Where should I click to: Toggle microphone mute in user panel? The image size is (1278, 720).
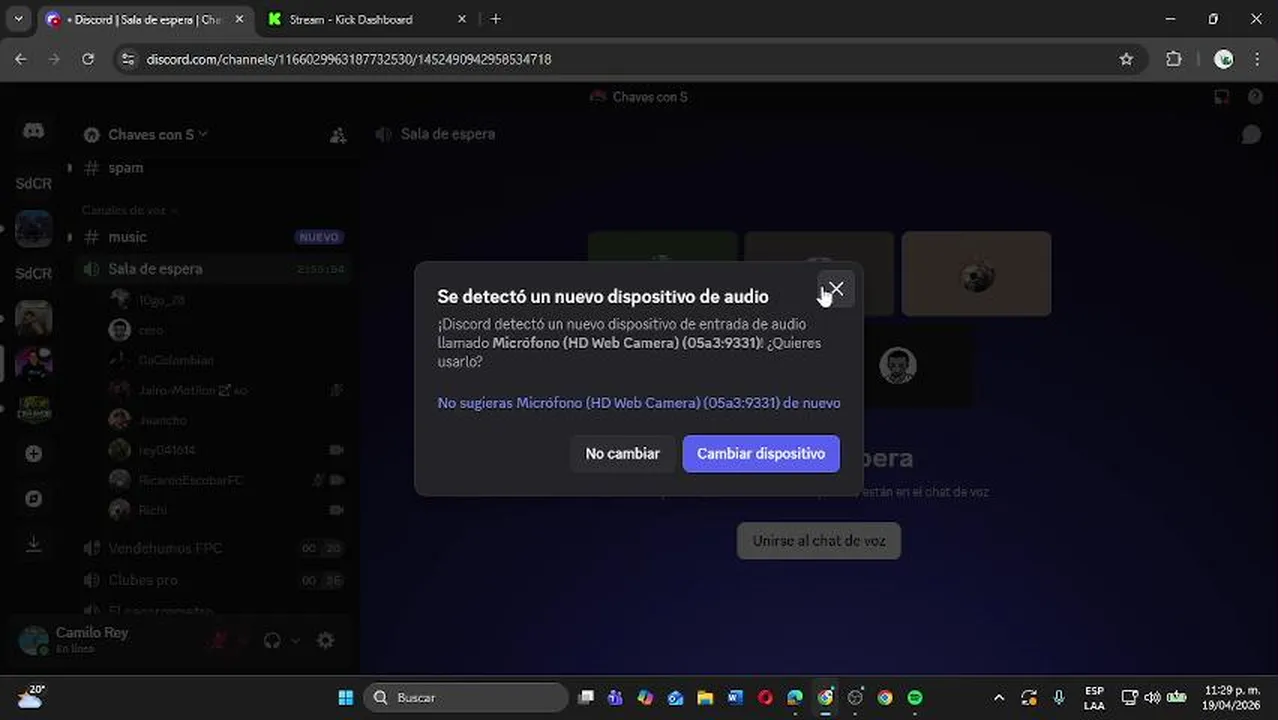click(219, 641)
